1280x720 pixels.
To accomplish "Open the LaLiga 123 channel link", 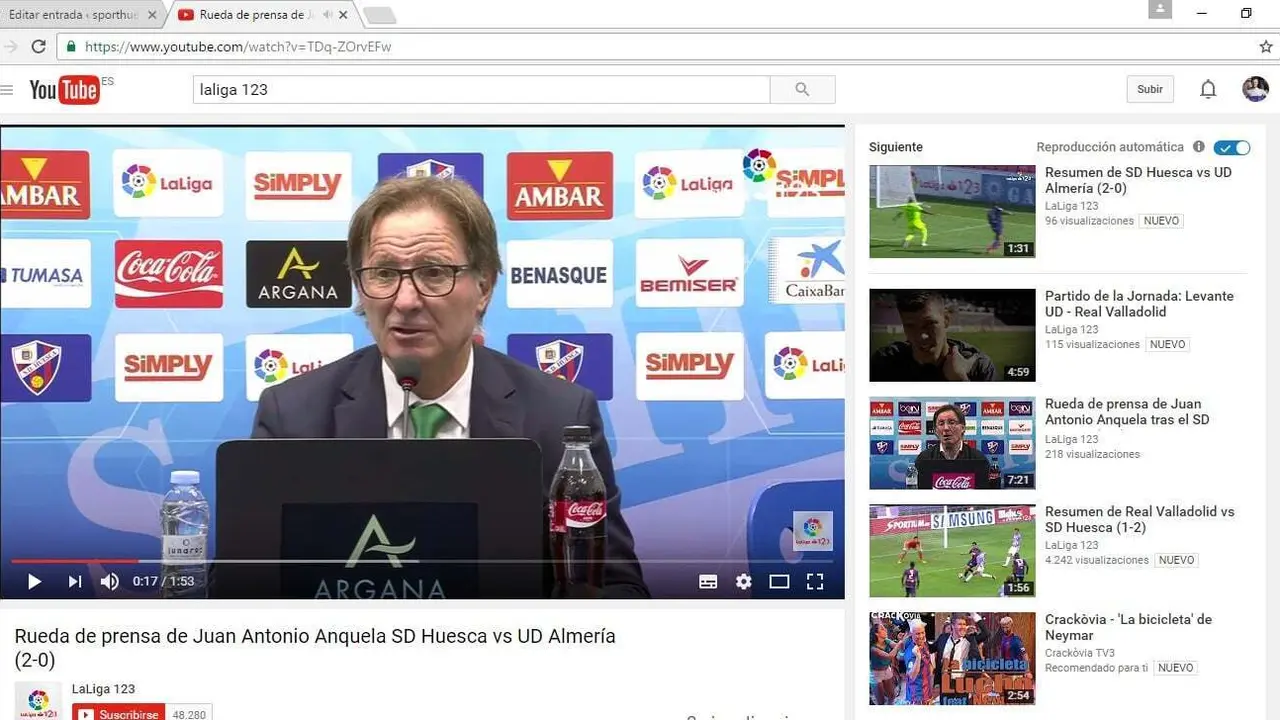I will 103,689.
